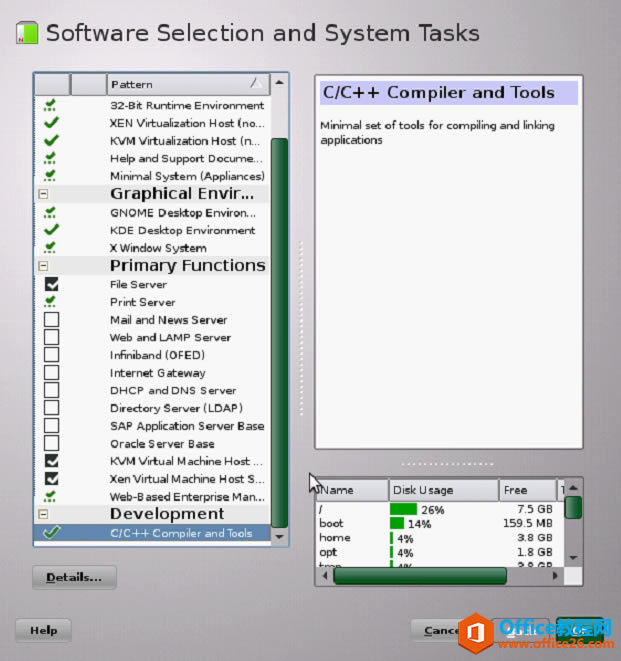Click C/C++ Compiler and Tools checkmark
621x661 pixels.
(51, 532)
